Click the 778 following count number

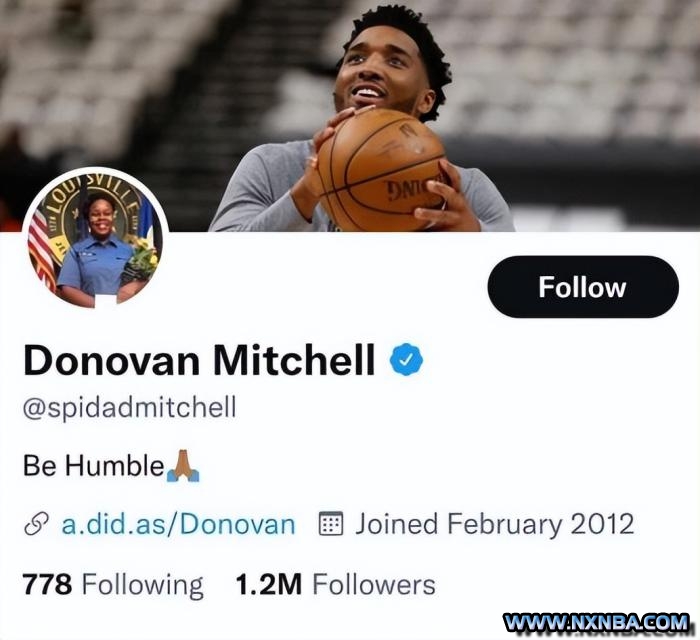47,585
